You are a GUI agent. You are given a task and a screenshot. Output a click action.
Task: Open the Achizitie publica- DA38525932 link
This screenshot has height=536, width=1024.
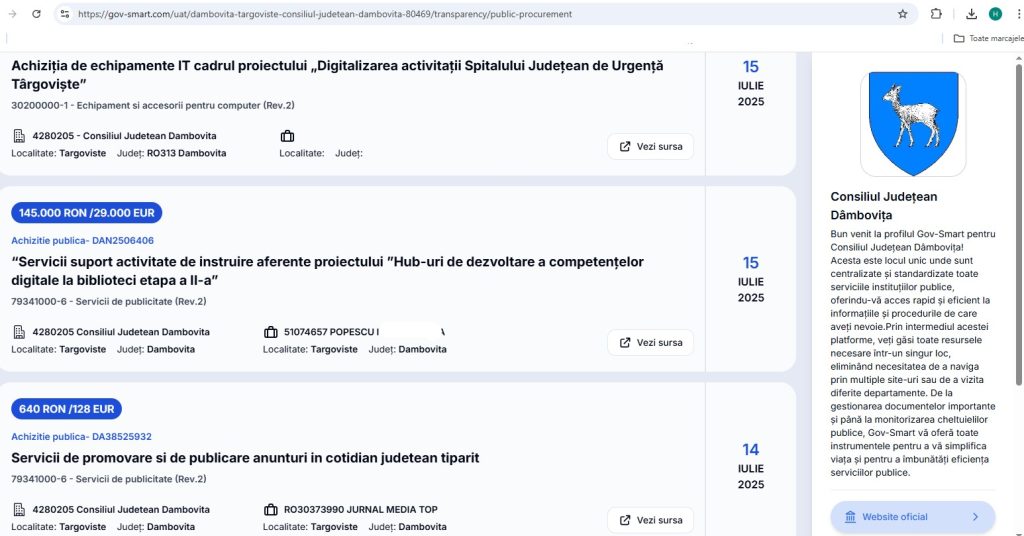tap(81, 437)
